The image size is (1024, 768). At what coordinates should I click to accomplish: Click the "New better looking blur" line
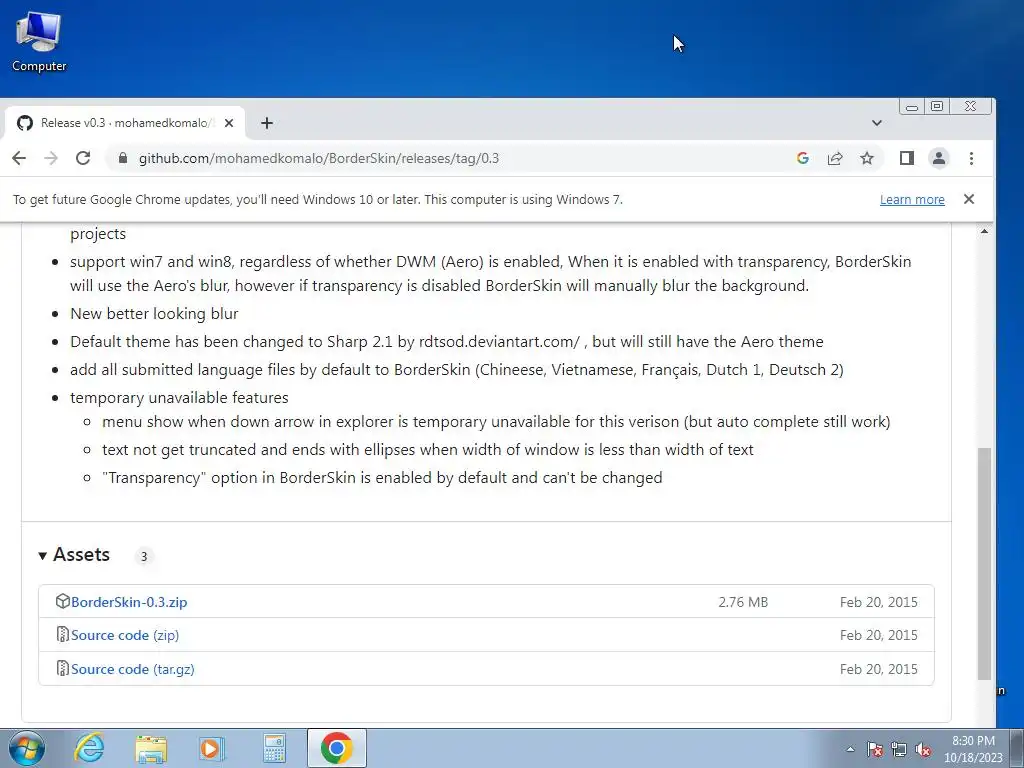pyautogui.click(x=154, y=313)
